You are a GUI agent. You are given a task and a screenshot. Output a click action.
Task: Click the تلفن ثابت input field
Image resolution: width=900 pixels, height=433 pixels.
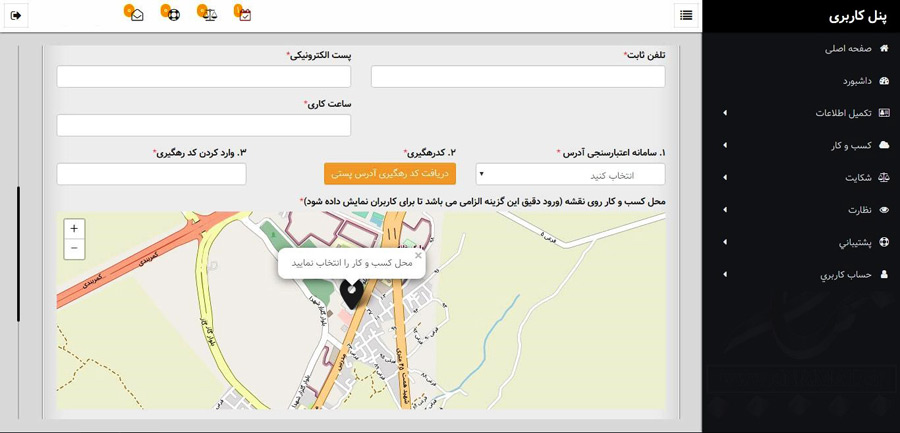coord(518,77)
